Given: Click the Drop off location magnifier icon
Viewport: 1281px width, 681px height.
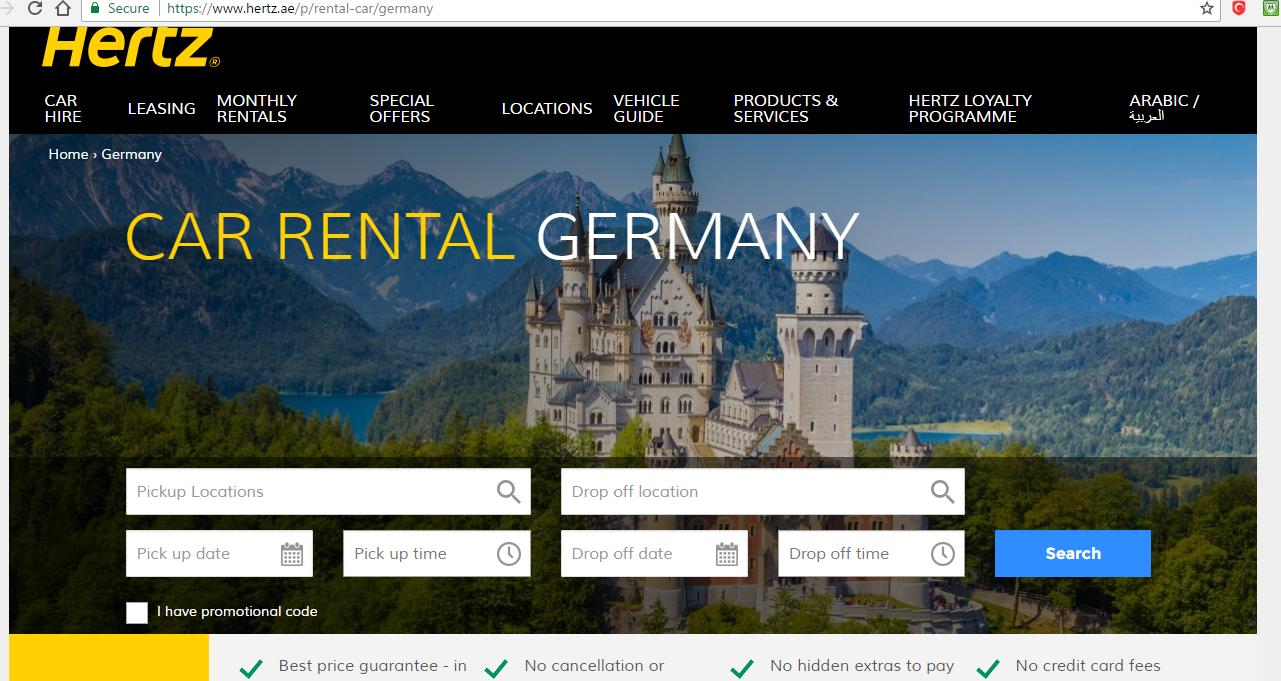Looking at the screenshot, I should click(x=942, y=491).
